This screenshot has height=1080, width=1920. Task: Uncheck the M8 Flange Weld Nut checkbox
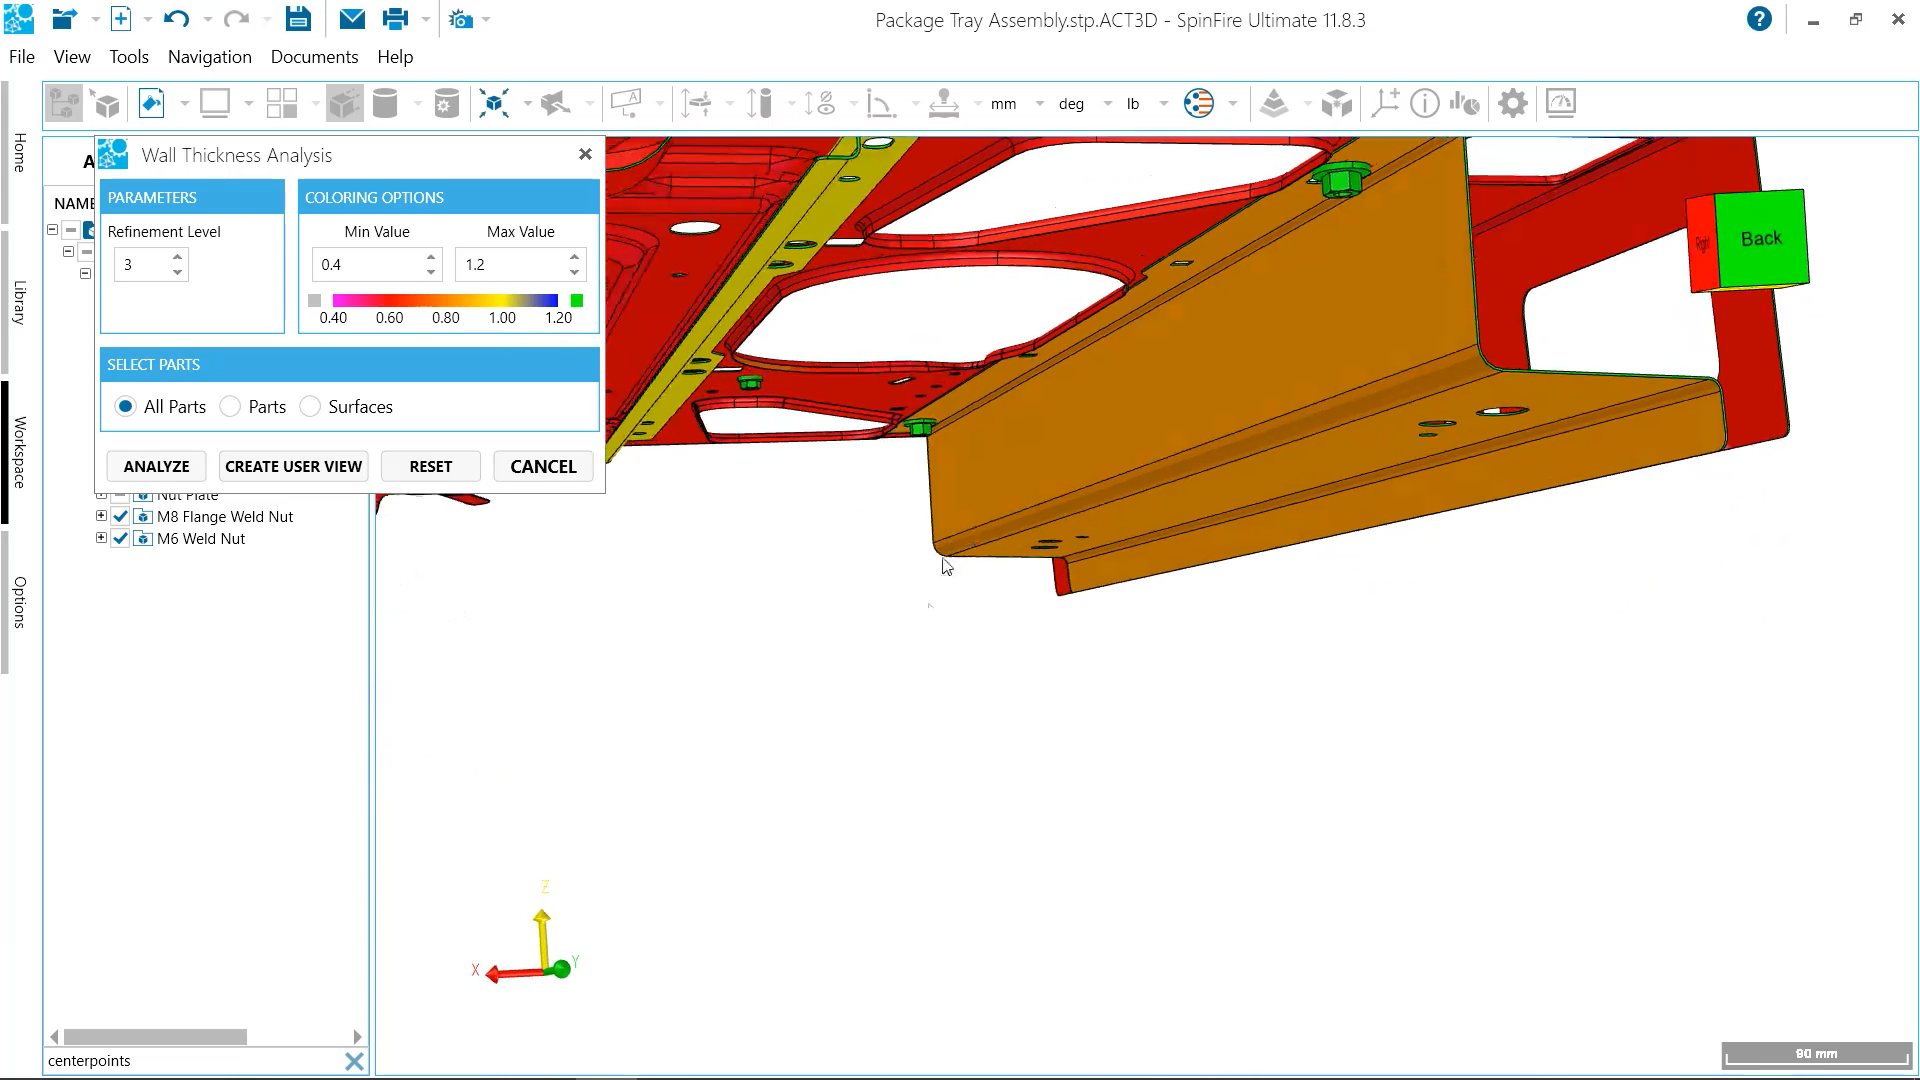click(121, 516)
